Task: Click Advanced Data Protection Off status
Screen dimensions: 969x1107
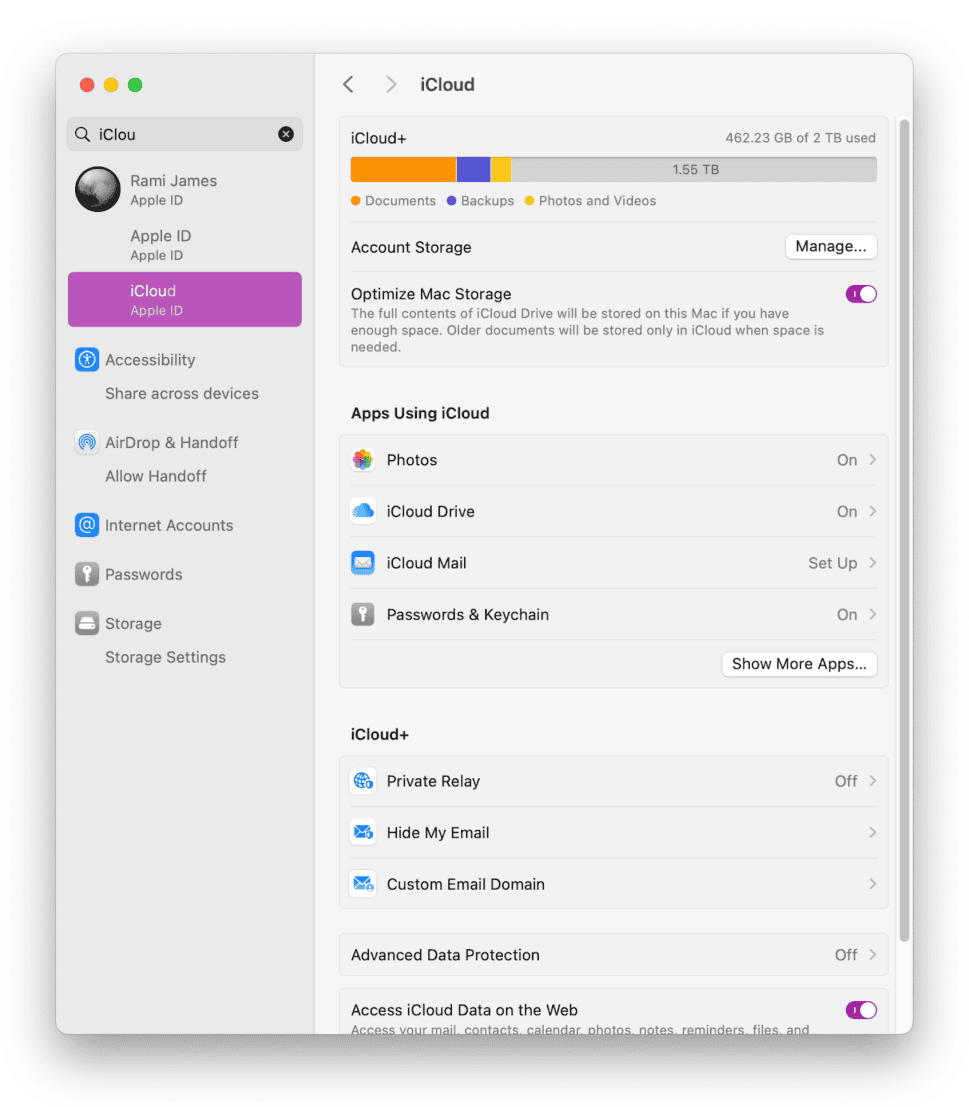Action: tap(846, 955)
